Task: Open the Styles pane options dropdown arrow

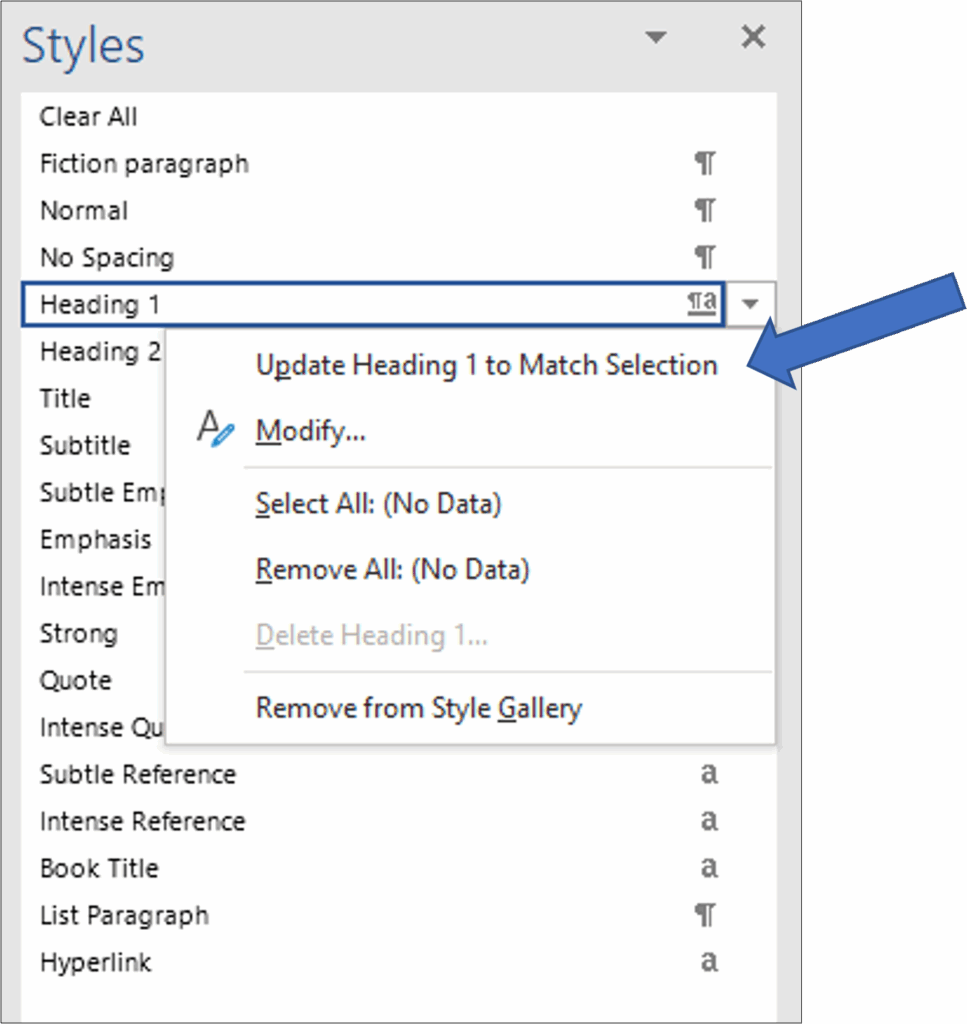Action: 656,37
